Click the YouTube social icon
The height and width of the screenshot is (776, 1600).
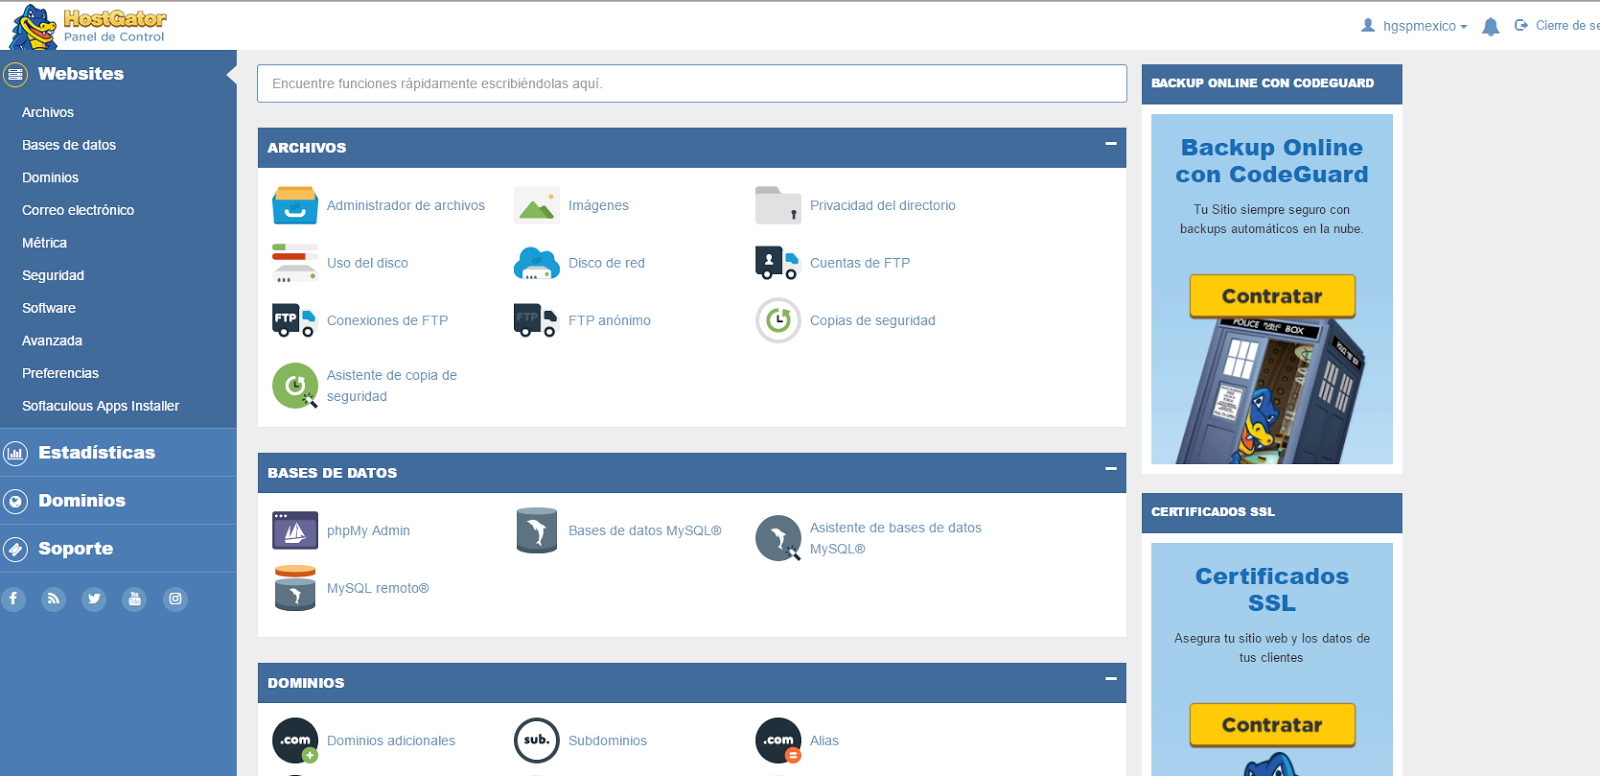click(x=134, y=599)
